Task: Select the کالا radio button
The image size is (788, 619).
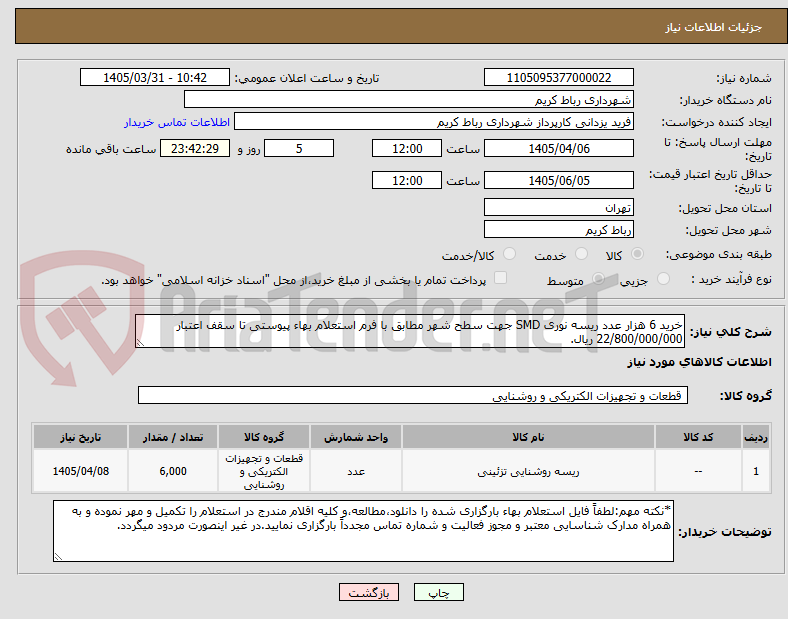Action: coord(637,254)
